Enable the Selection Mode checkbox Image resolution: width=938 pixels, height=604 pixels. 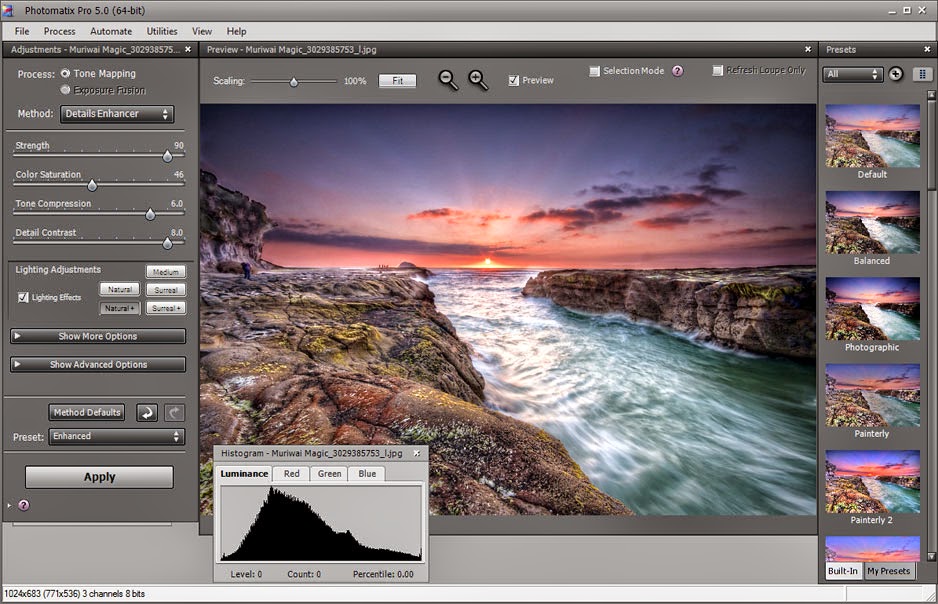click(x=594, y=72)
